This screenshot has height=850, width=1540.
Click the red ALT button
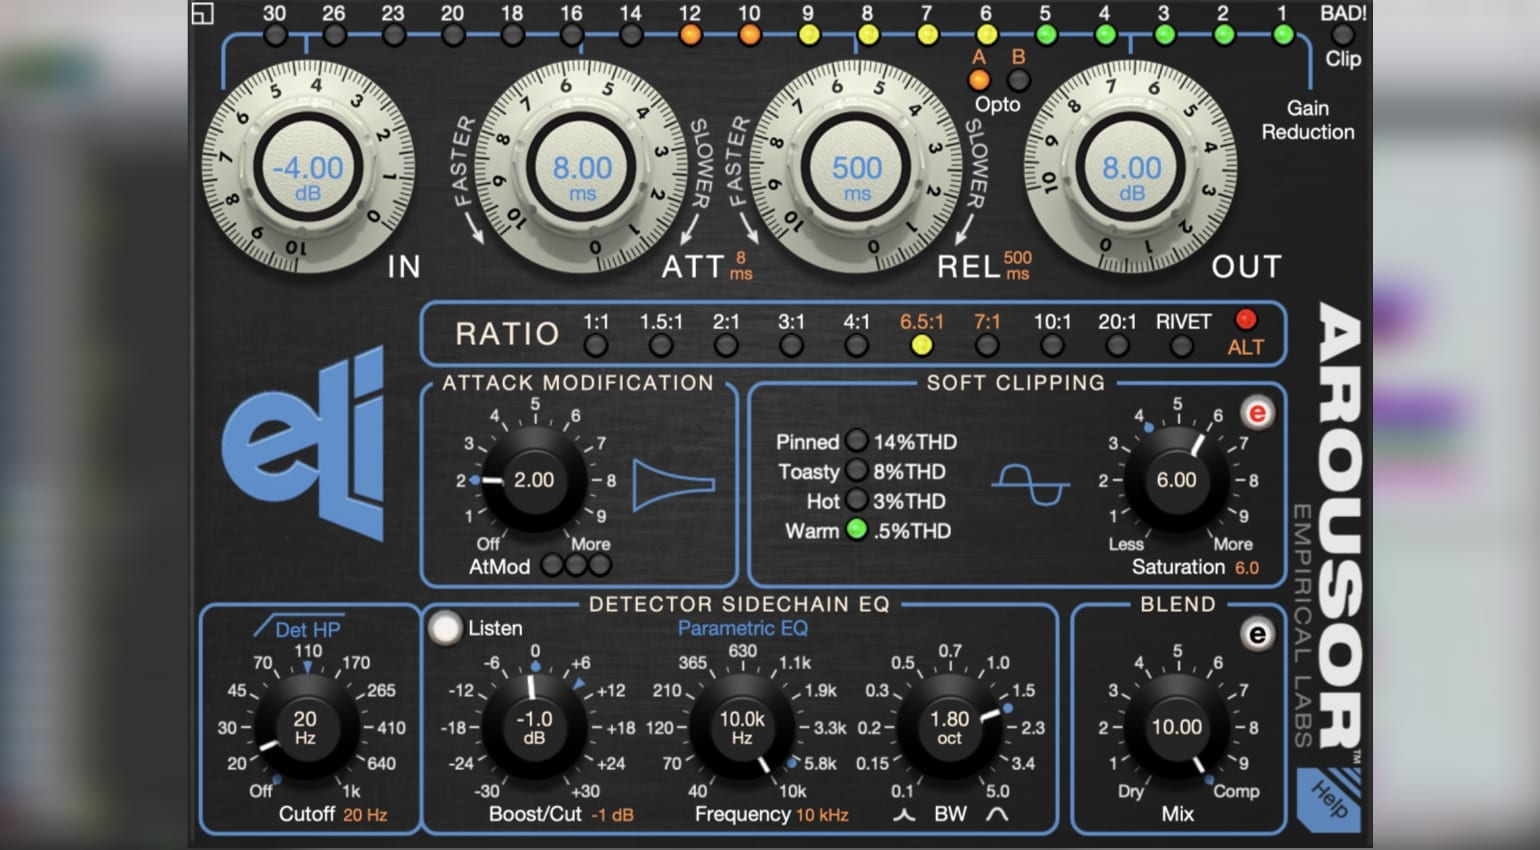(x=1245, y=320)
